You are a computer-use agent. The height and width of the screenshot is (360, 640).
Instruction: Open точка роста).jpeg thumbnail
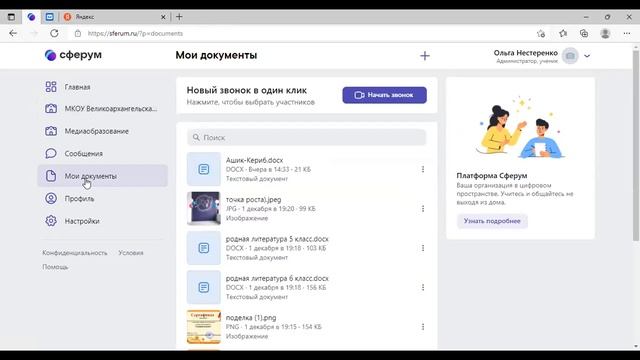204,209
